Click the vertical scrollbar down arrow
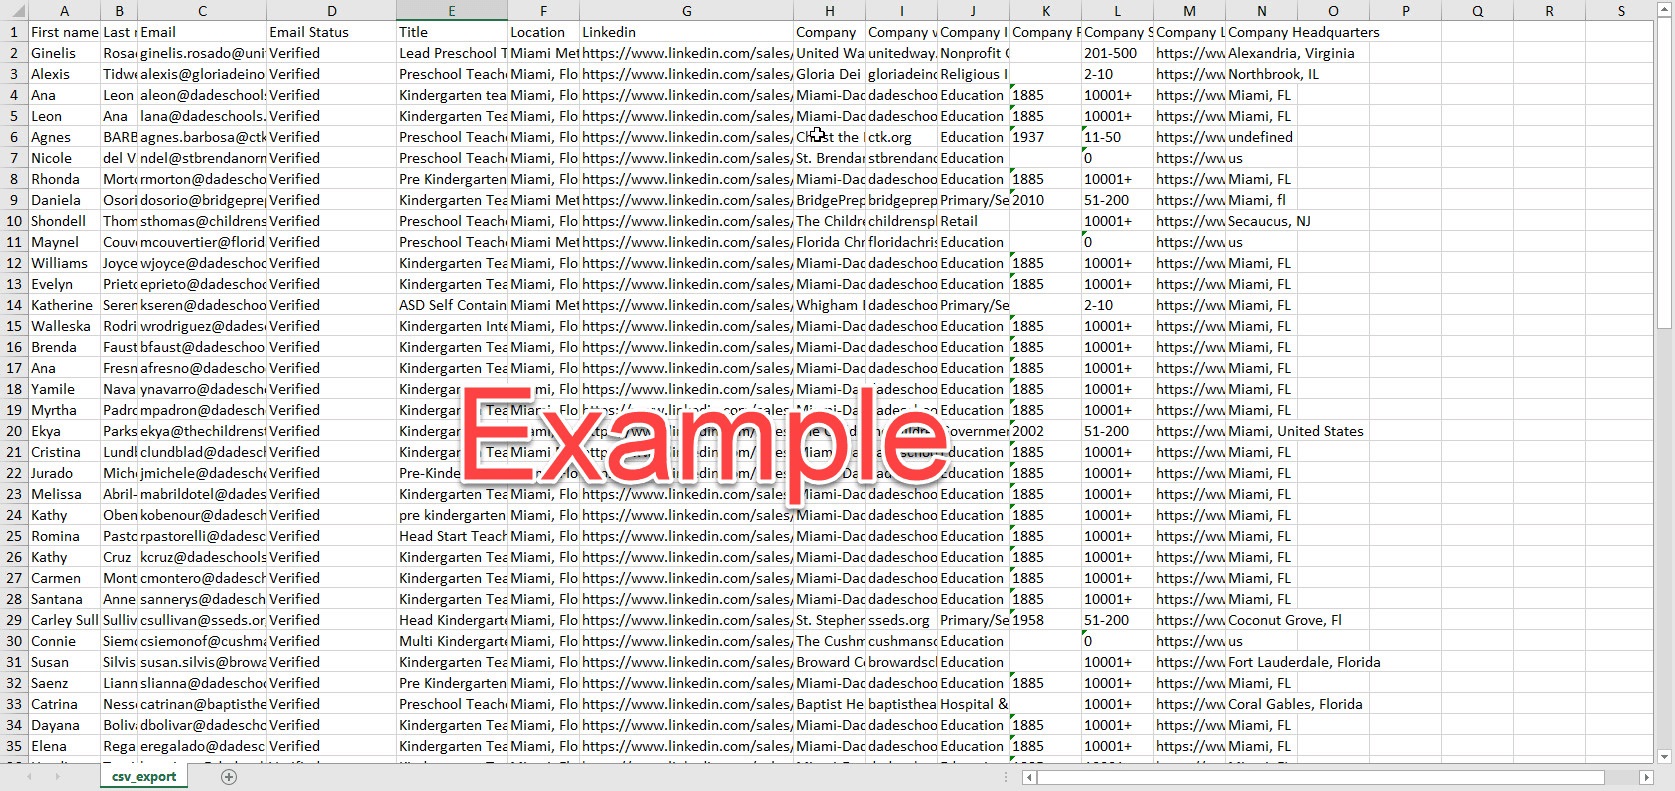 point(1665,756)
